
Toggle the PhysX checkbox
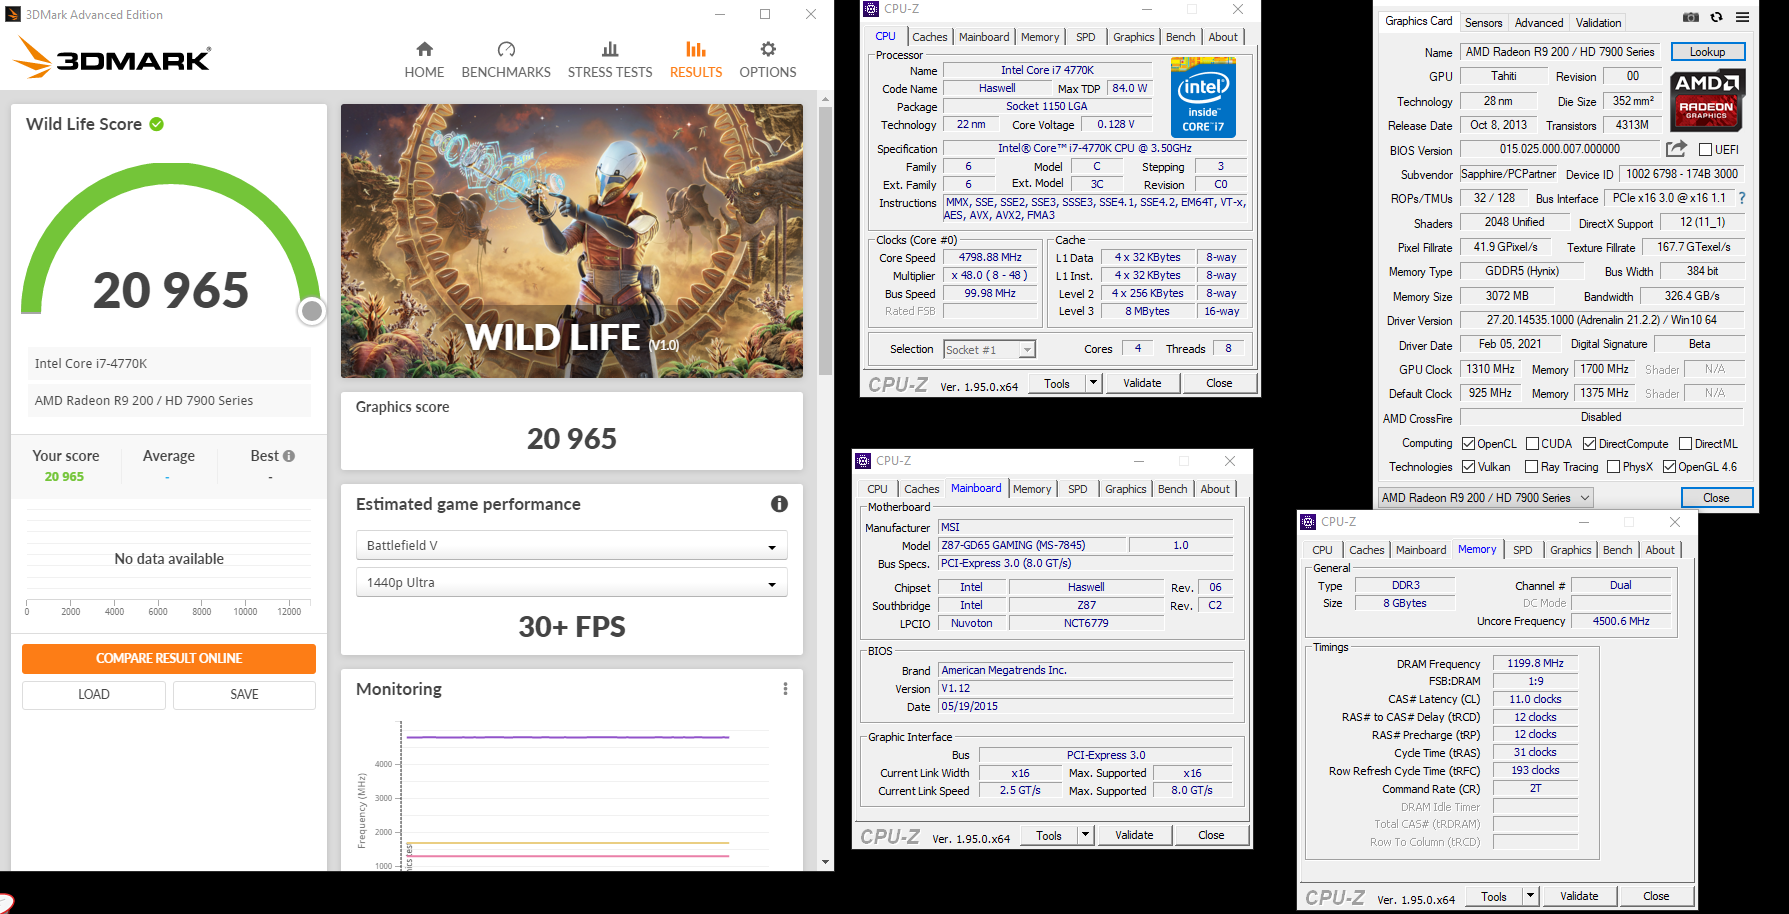pyautogui.click(x=1614, y=467)
